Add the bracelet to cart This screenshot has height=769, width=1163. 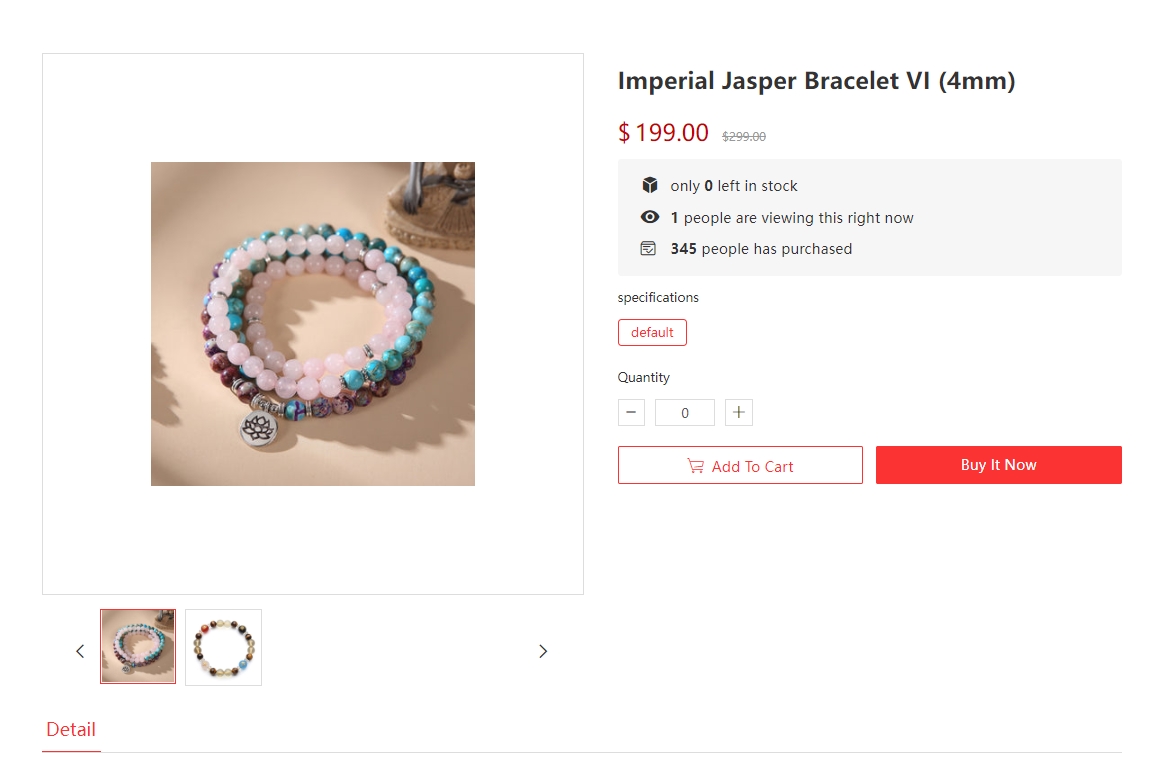[x=740, y=465]
